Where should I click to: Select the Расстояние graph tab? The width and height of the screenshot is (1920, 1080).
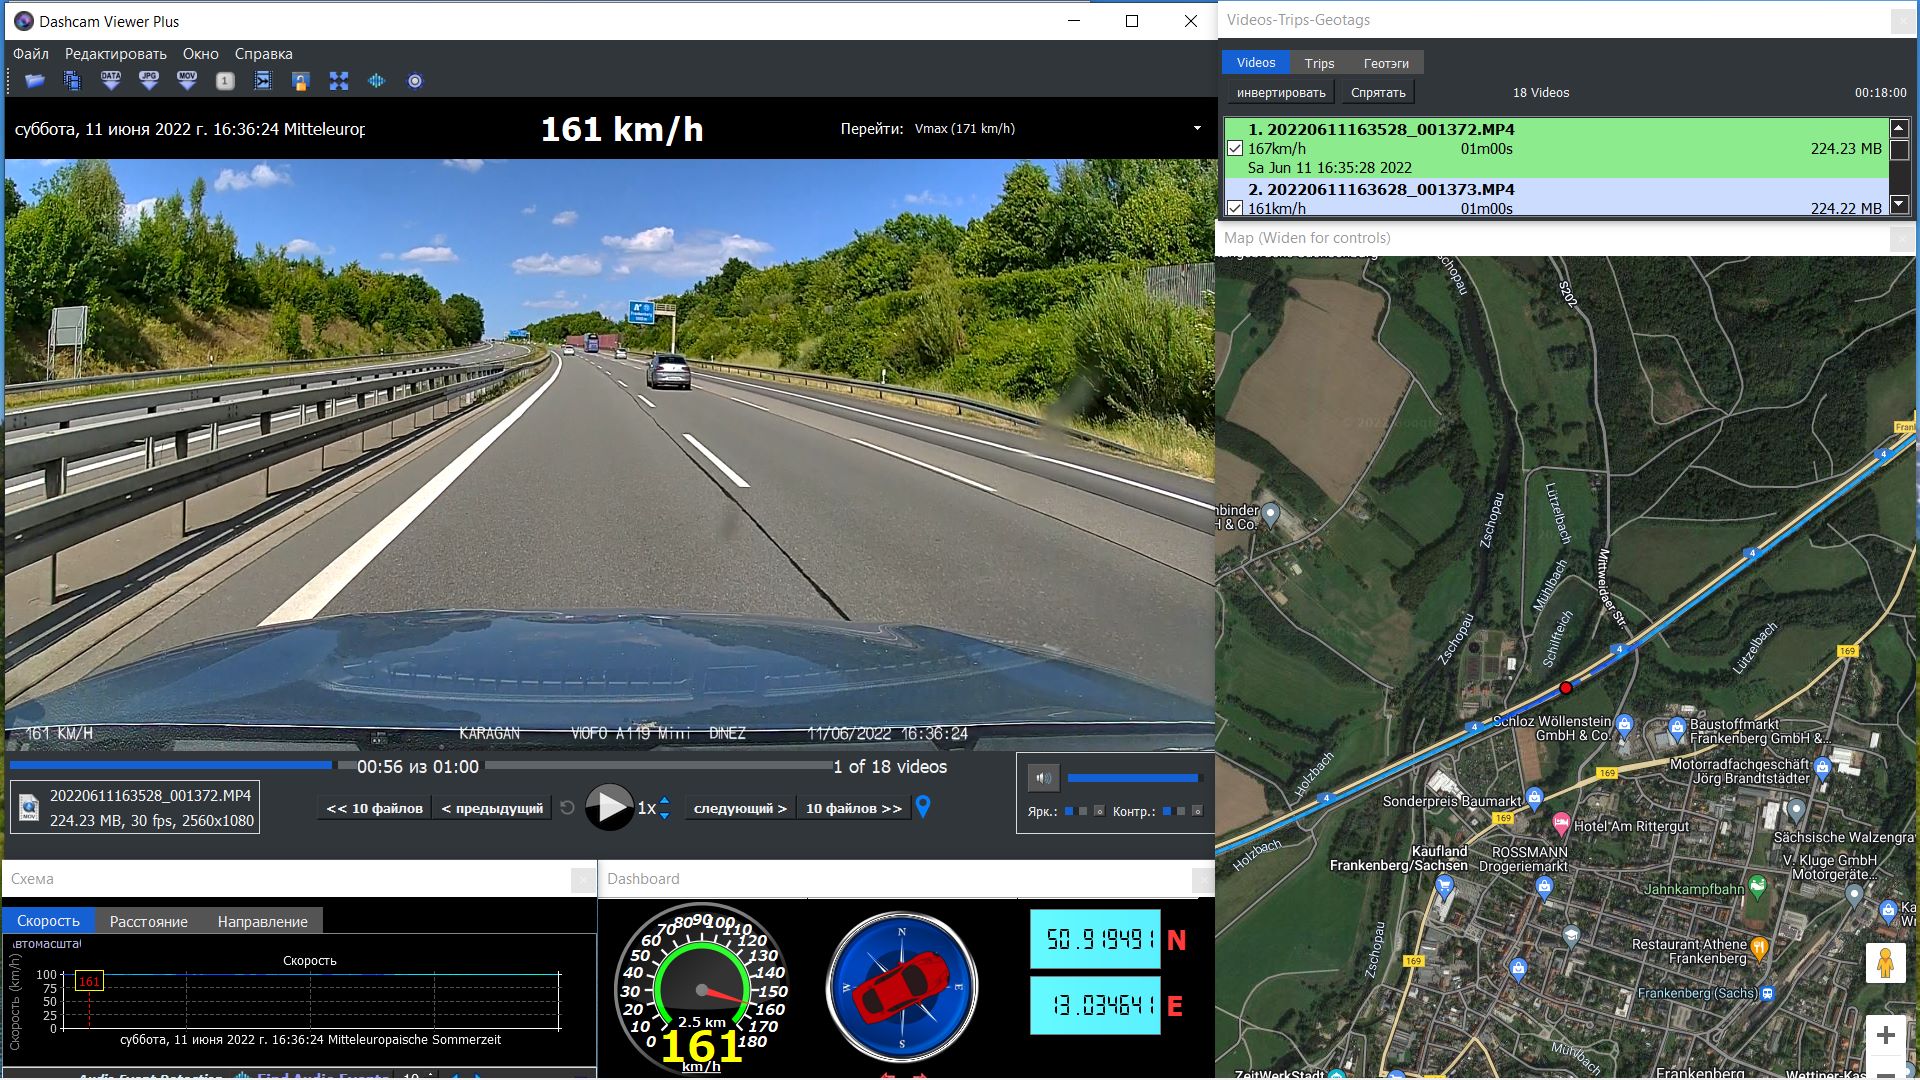click(x=148, y=921)
